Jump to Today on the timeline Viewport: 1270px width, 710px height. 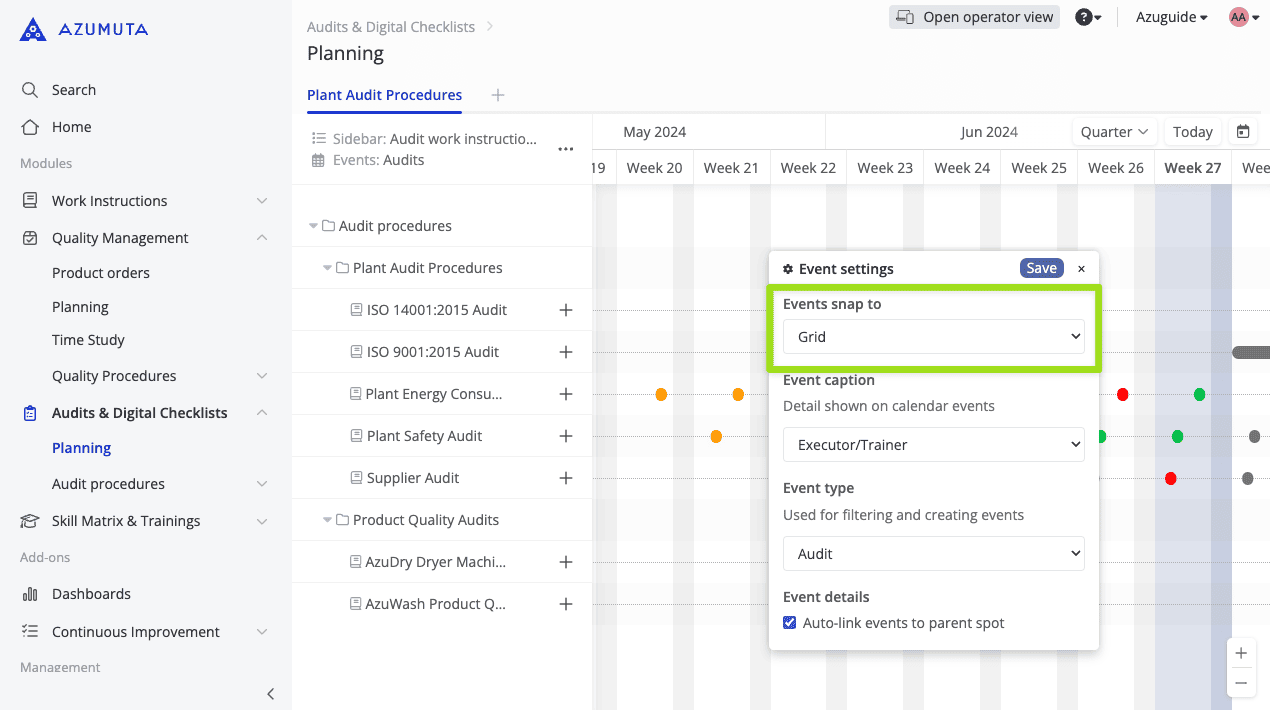(x=1192, y=132)
